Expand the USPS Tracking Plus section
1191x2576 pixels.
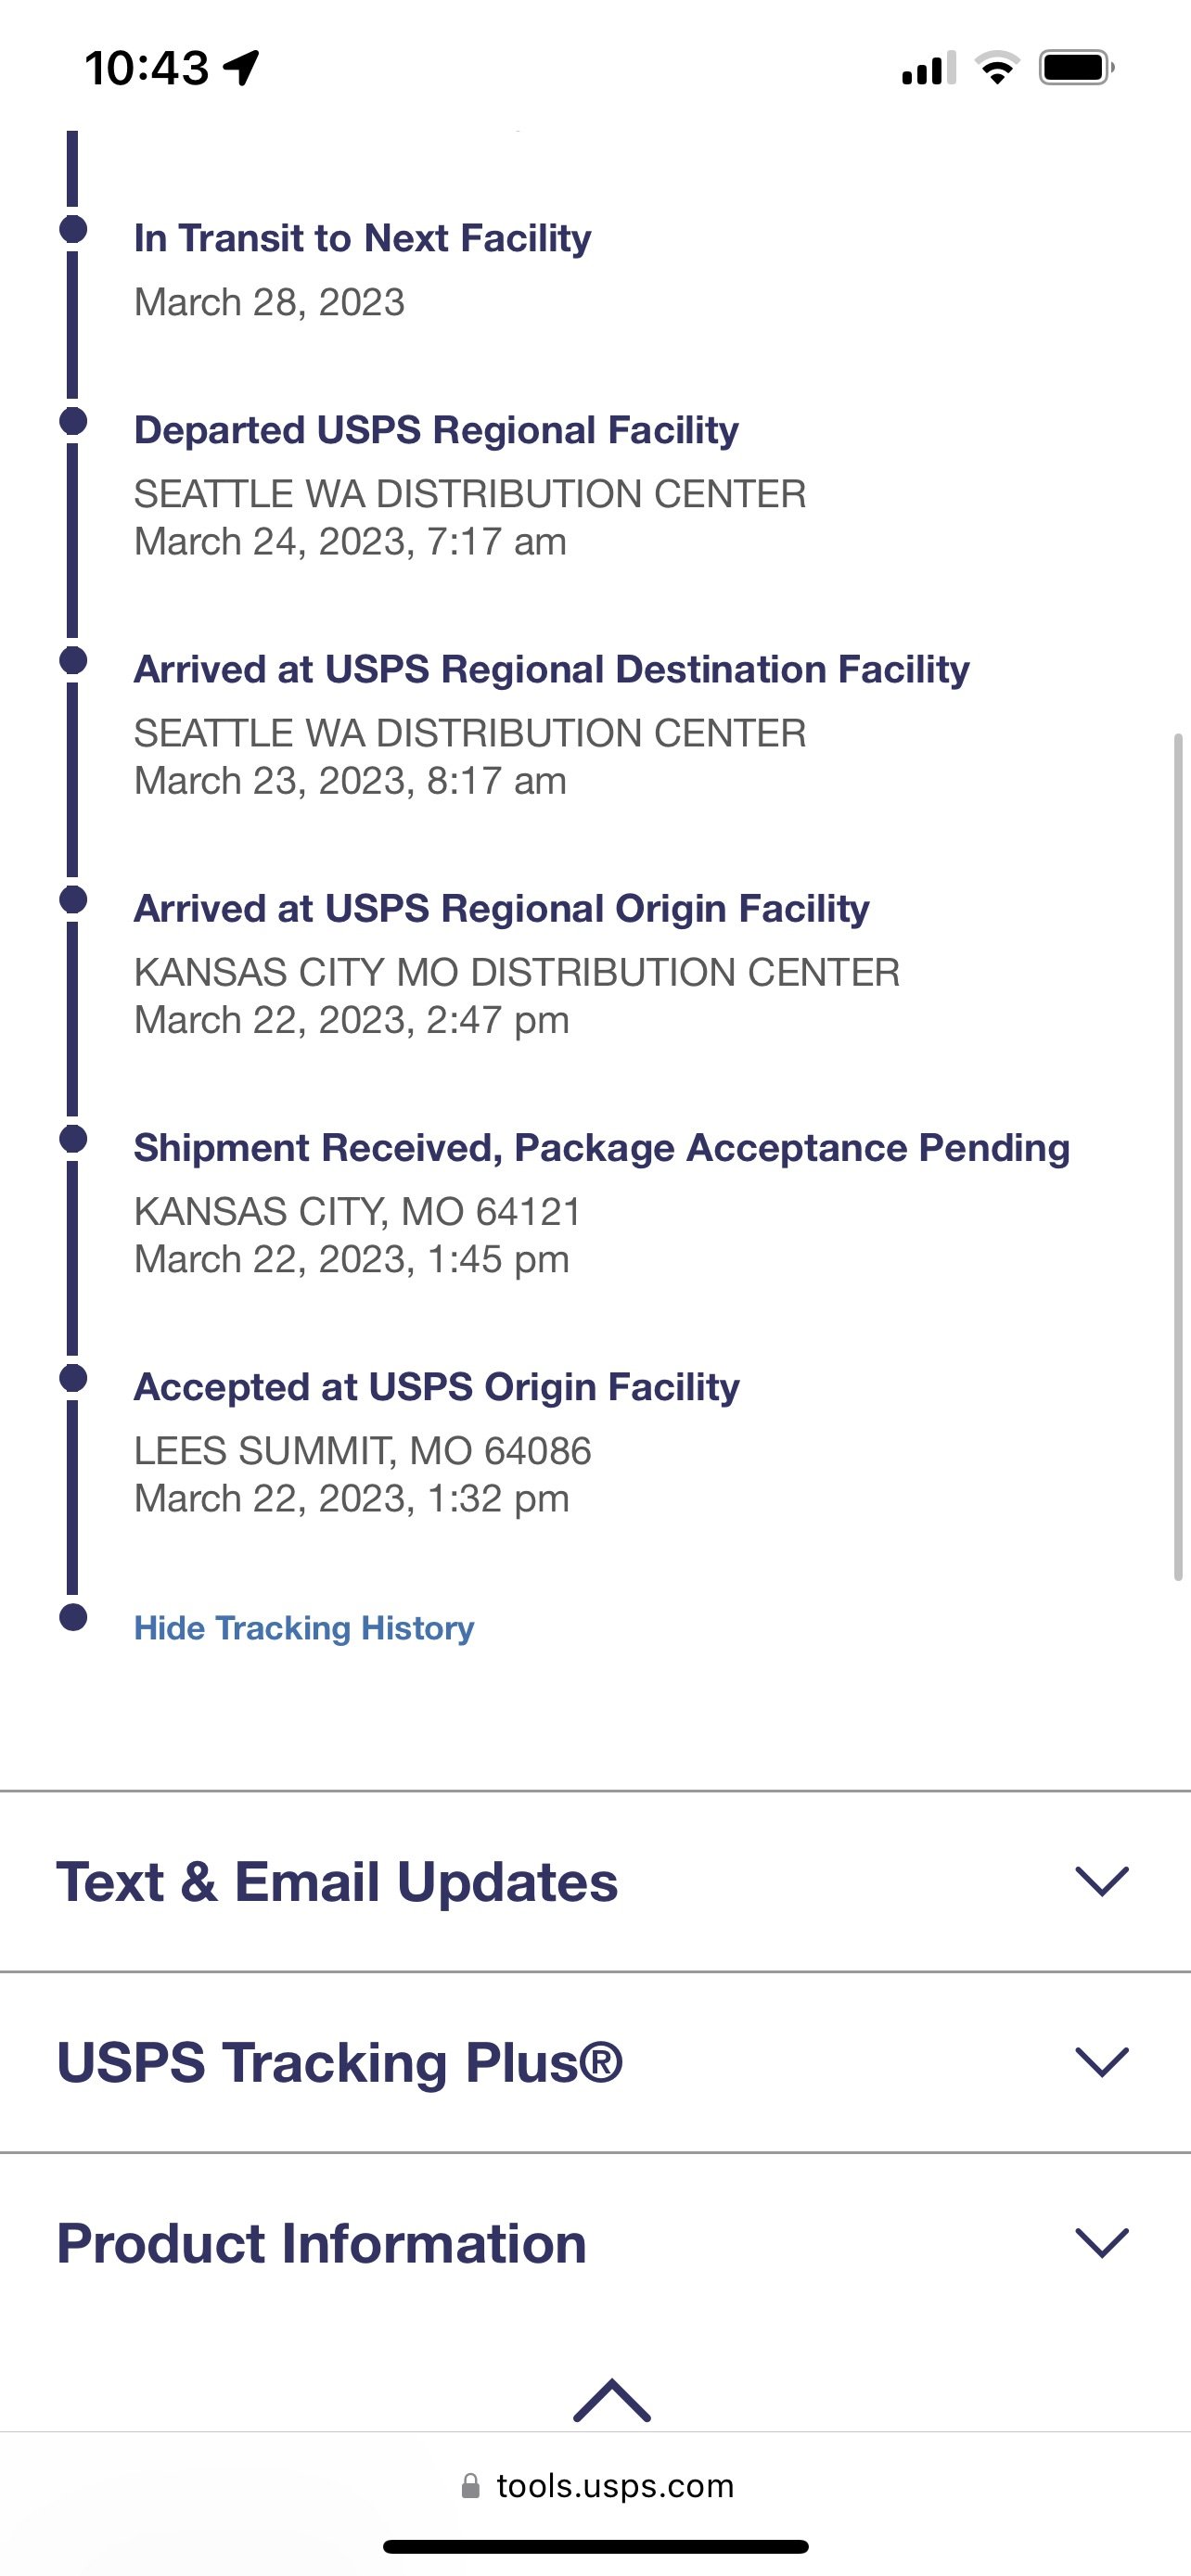(x=1101, y=2062)
